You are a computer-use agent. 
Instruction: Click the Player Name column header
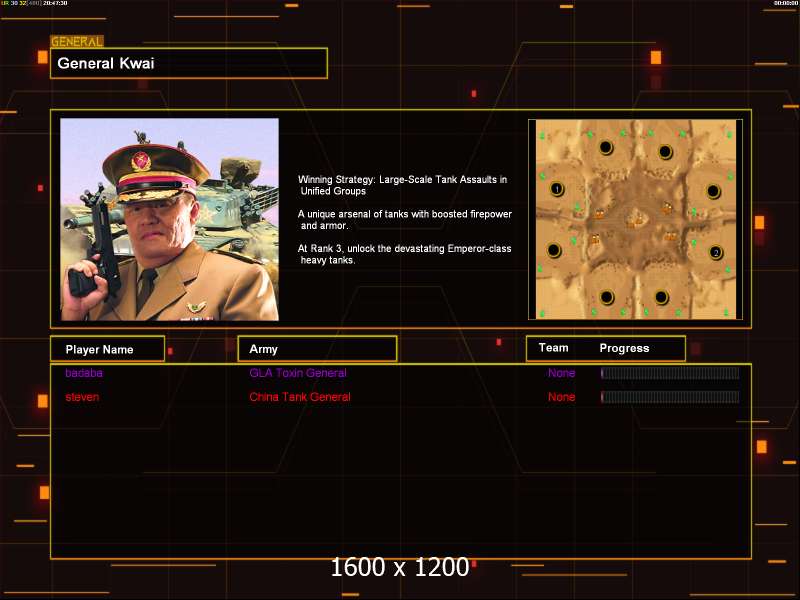pyautogui.click(x=107, y=349)
